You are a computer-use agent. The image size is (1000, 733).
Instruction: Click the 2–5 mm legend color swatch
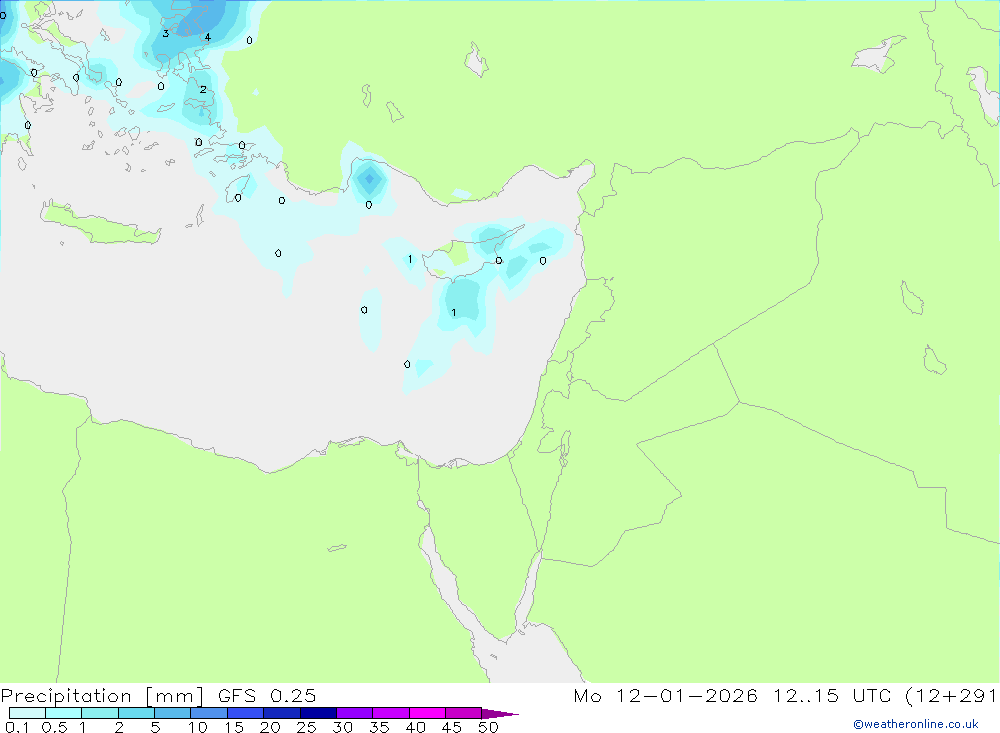[136, 713]
